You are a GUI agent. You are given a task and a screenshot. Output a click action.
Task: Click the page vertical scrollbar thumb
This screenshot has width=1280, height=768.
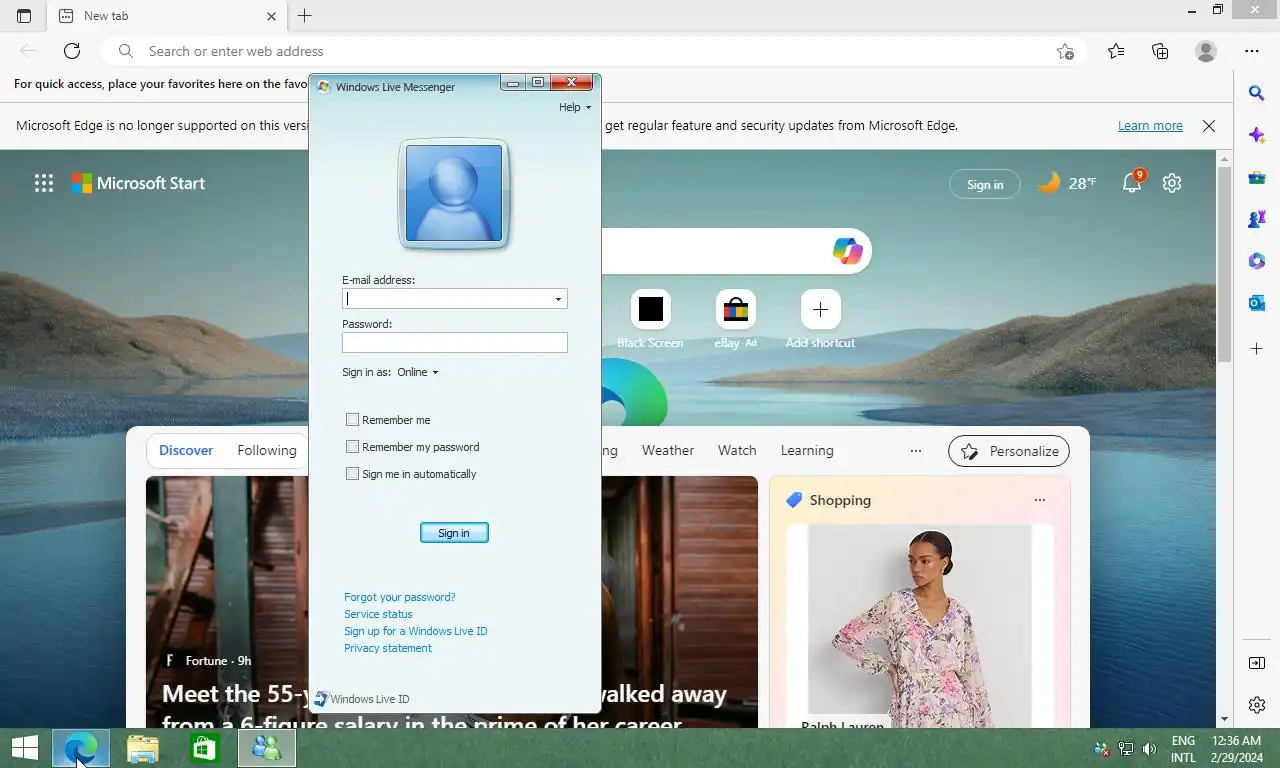point(1224,265)
